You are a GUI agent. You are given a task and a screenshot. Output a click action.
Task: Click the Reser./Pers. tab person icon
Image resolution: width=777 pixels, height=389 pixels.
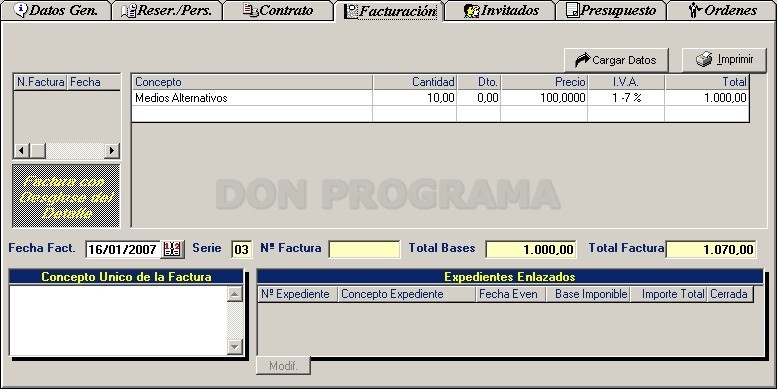(128, 10)
